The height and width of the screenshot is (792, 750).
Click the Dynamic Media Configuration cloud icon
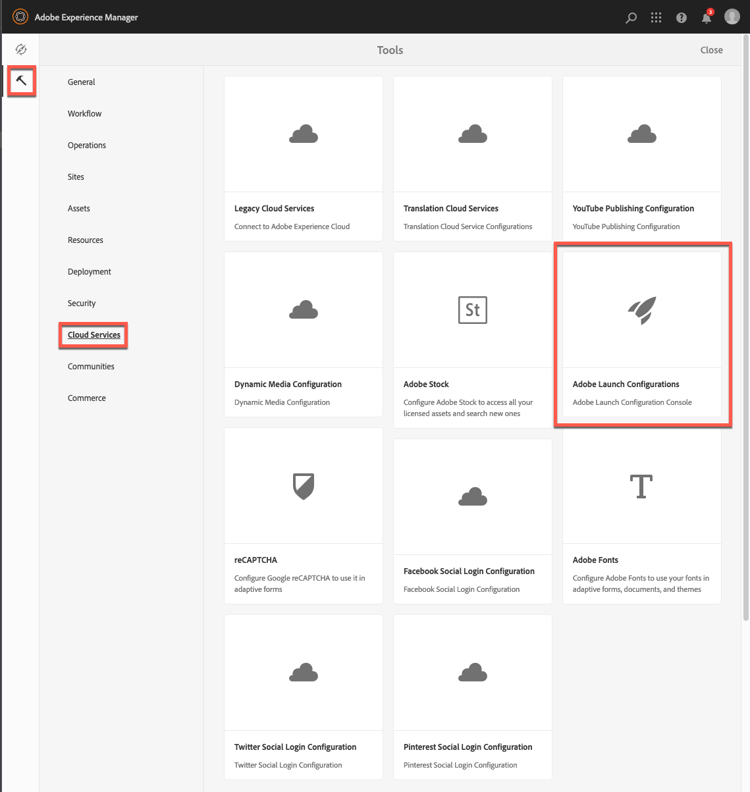(x=304, y=310)
